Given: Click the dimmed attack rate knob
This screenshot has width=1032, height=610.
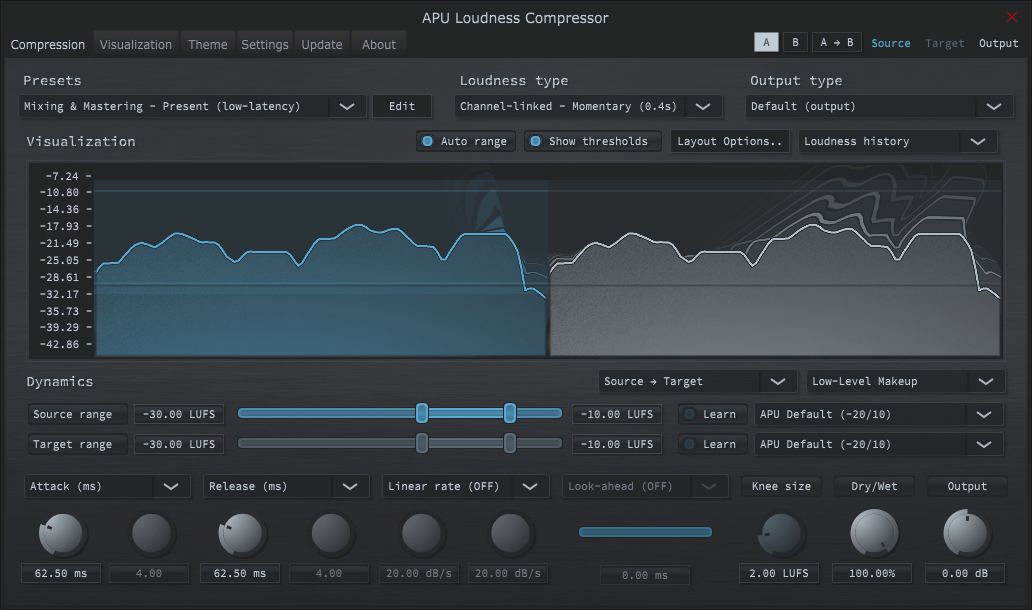Looking at the screenshot, I should tap(150, 533).
